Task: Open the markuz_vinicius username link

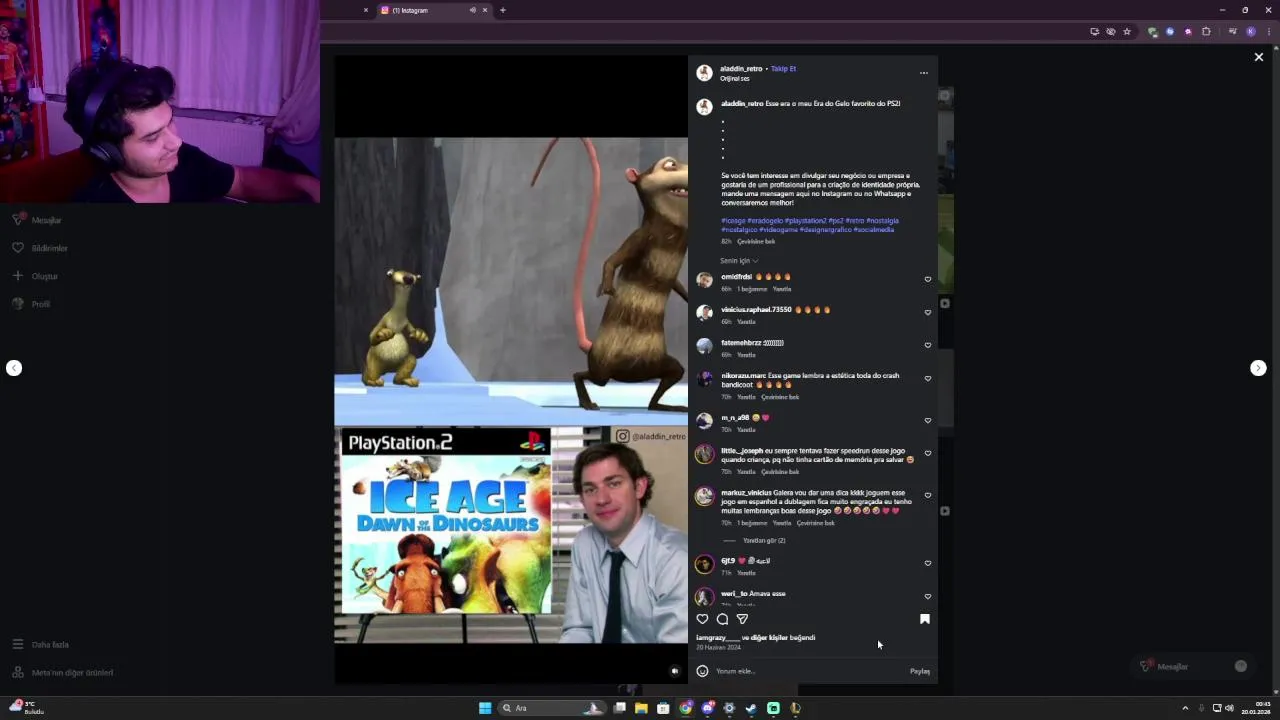Action: [x=746, y=493]
